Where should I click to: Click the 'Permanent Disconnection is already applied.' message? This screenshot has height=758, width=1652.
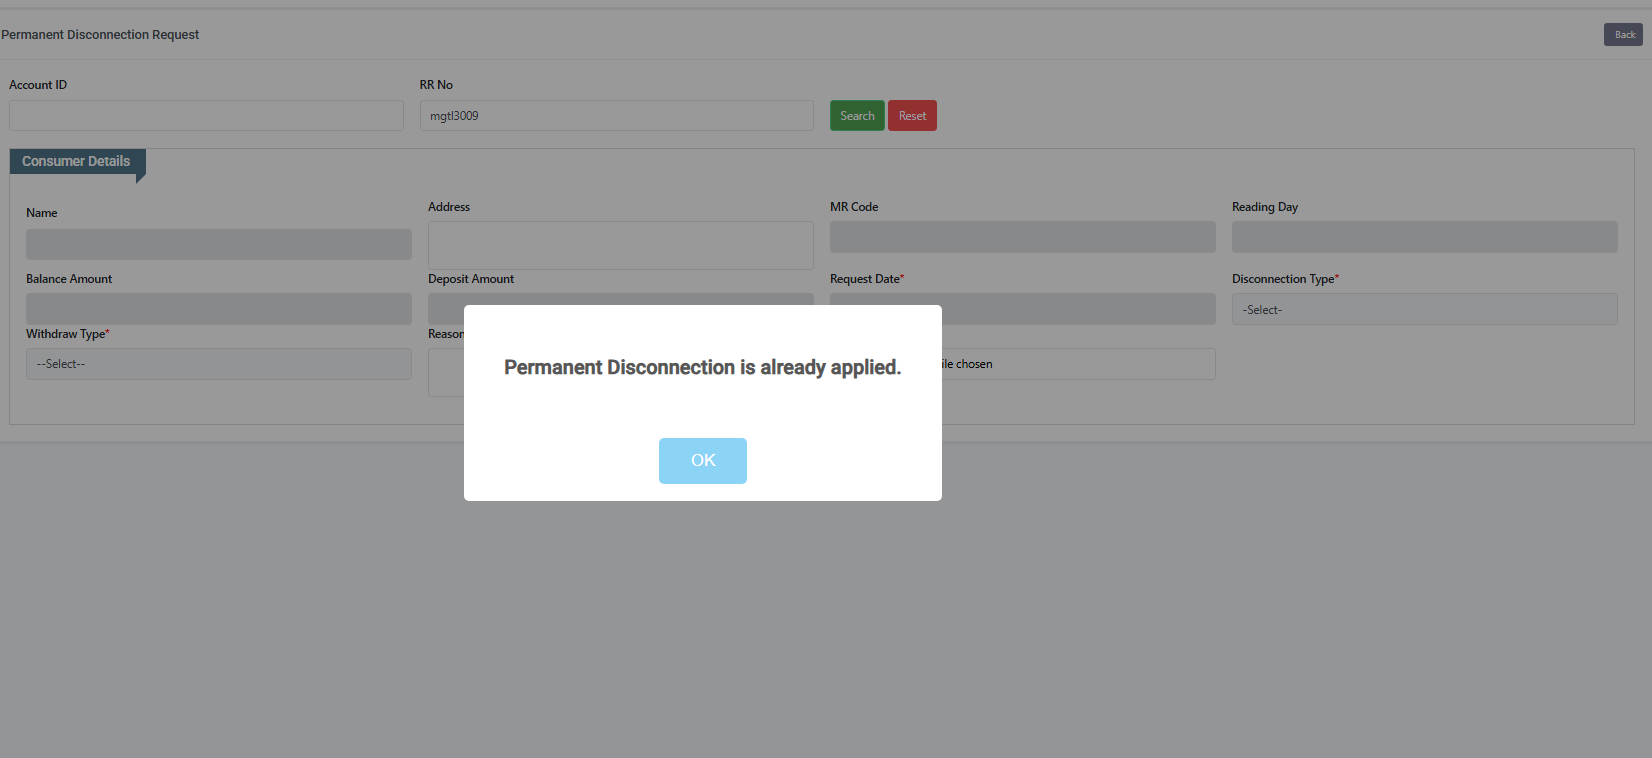(702, 368)
